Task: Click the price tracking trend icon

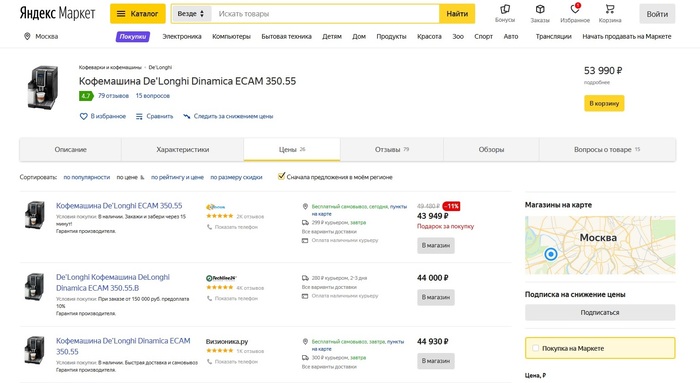Action: pos(187,117)
